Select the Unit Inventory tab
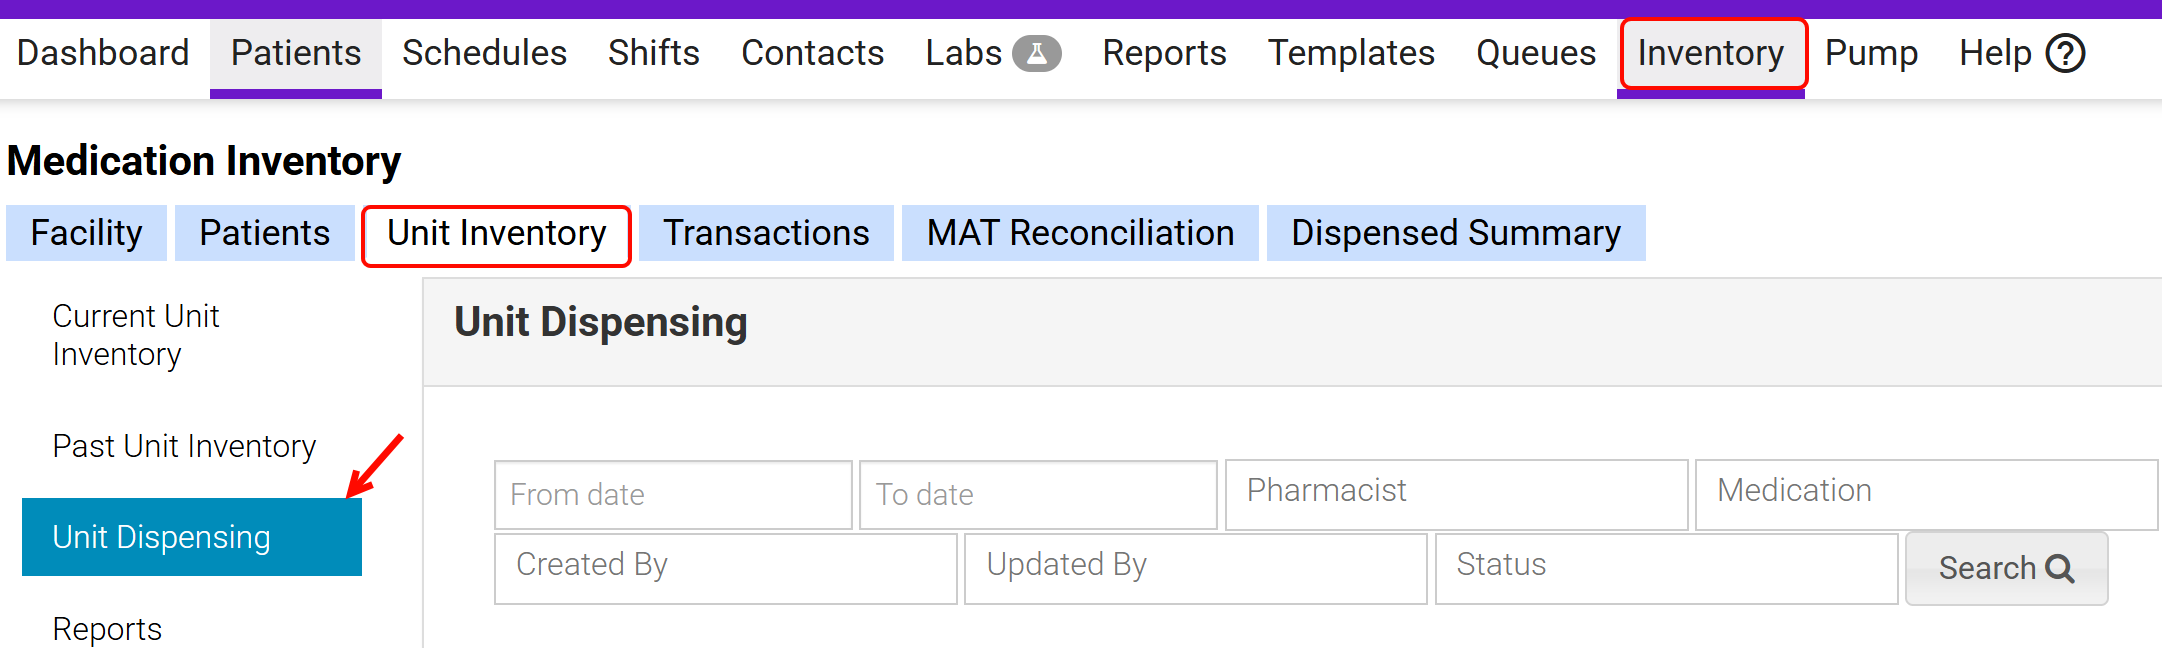2162x652 pixels. (496, 234)
